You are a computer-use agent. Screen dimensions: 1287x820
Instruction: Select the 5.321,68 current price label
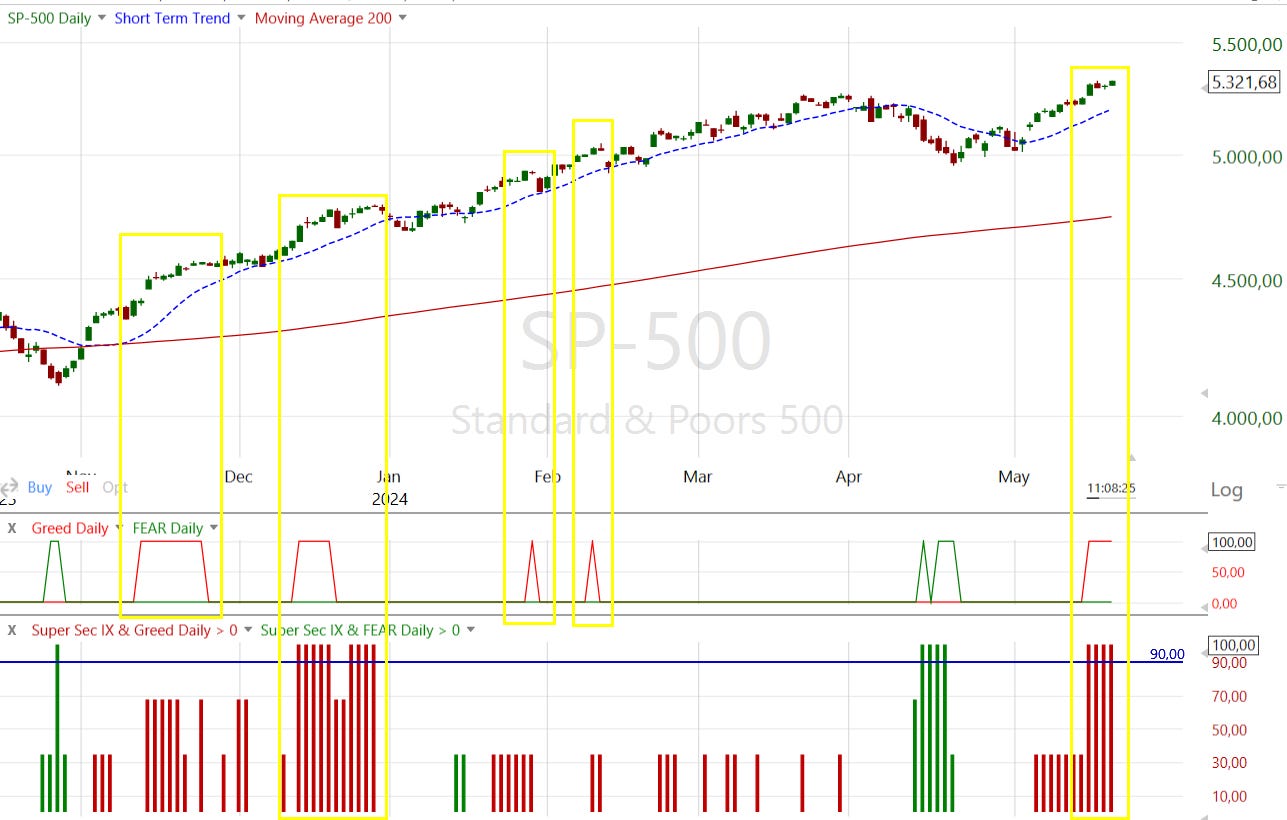click(x=1244, y=82)
